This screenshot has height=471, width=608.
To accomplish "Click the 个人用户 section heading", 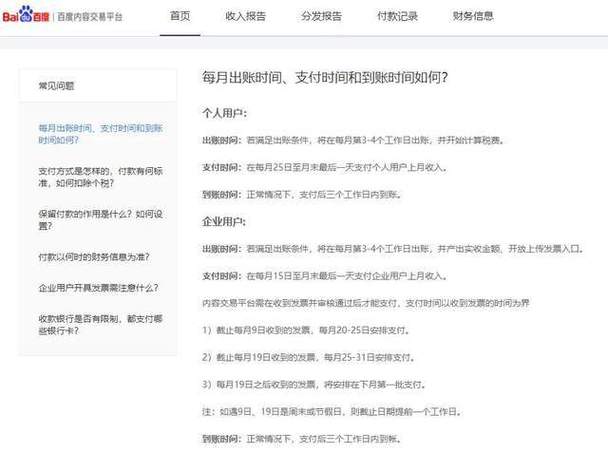I will coord(224,113).
